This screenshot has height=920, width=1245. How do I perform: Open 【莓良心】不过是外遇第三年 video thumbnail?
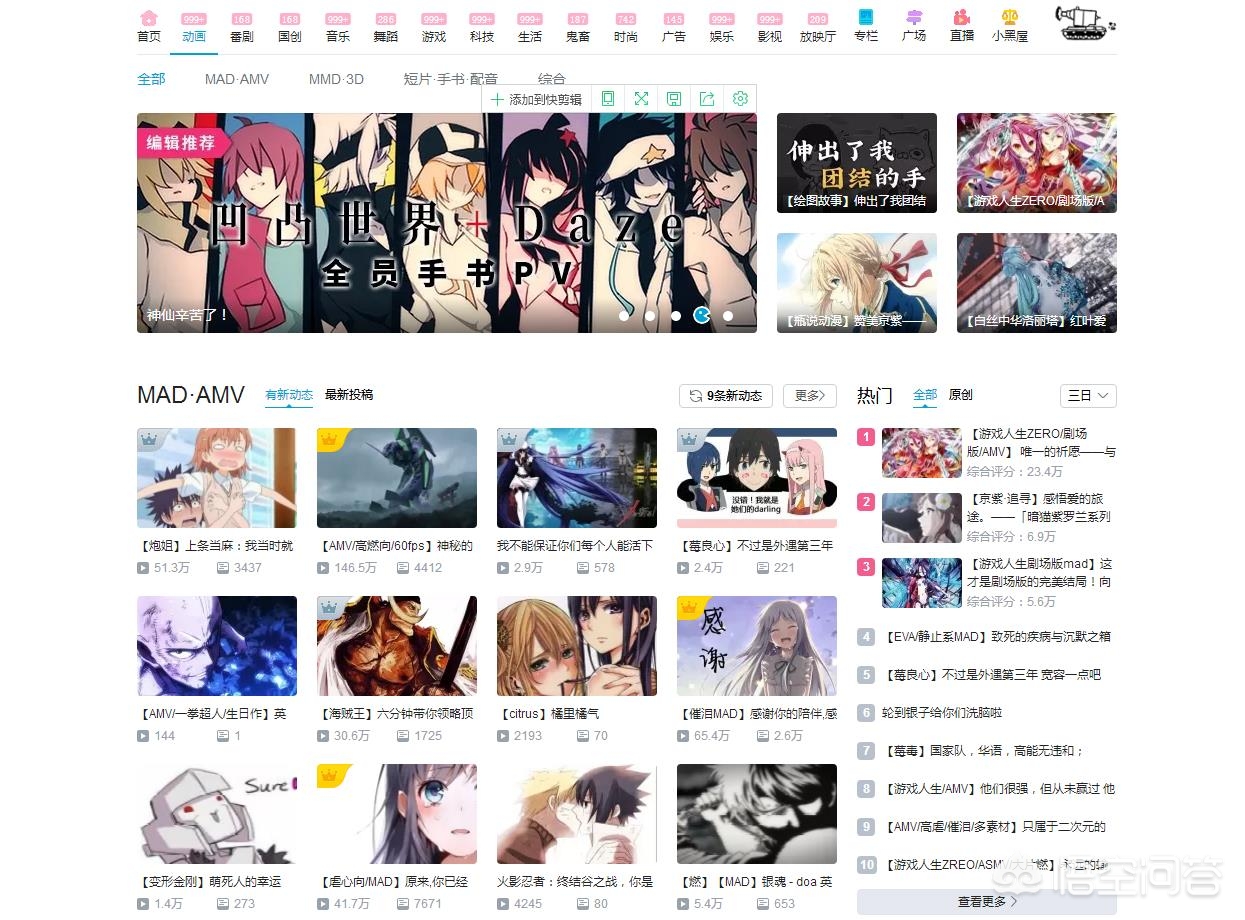(x=757, y=478)
